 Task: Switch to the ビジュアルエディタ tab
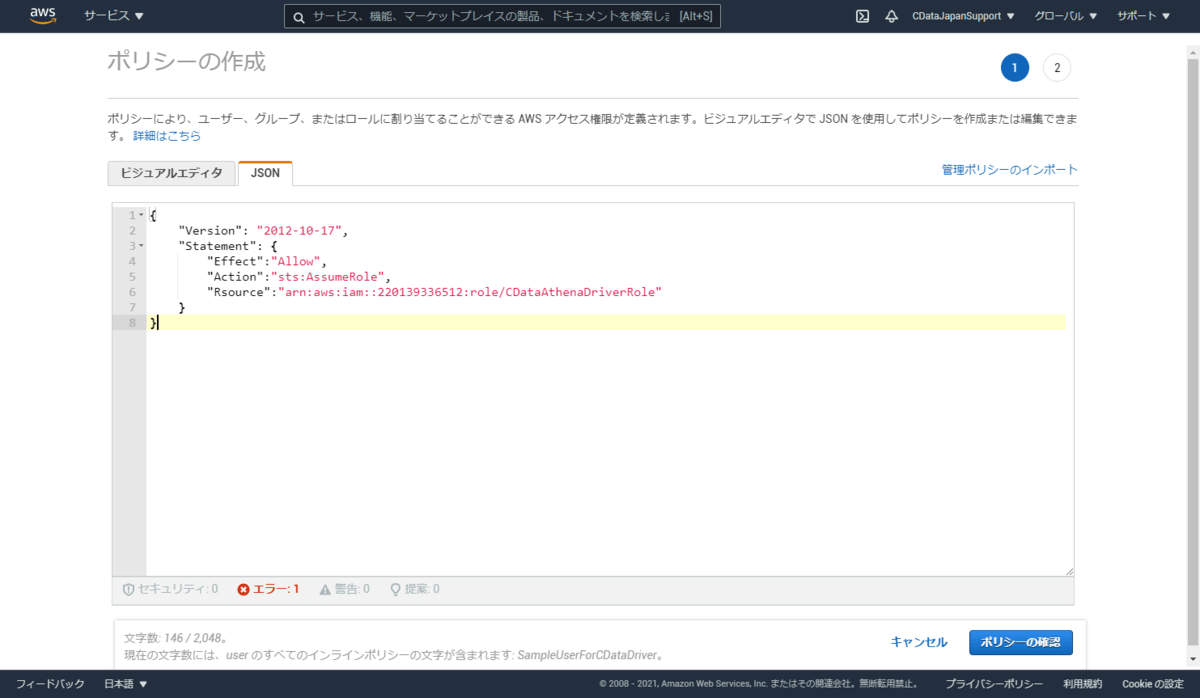171,173
